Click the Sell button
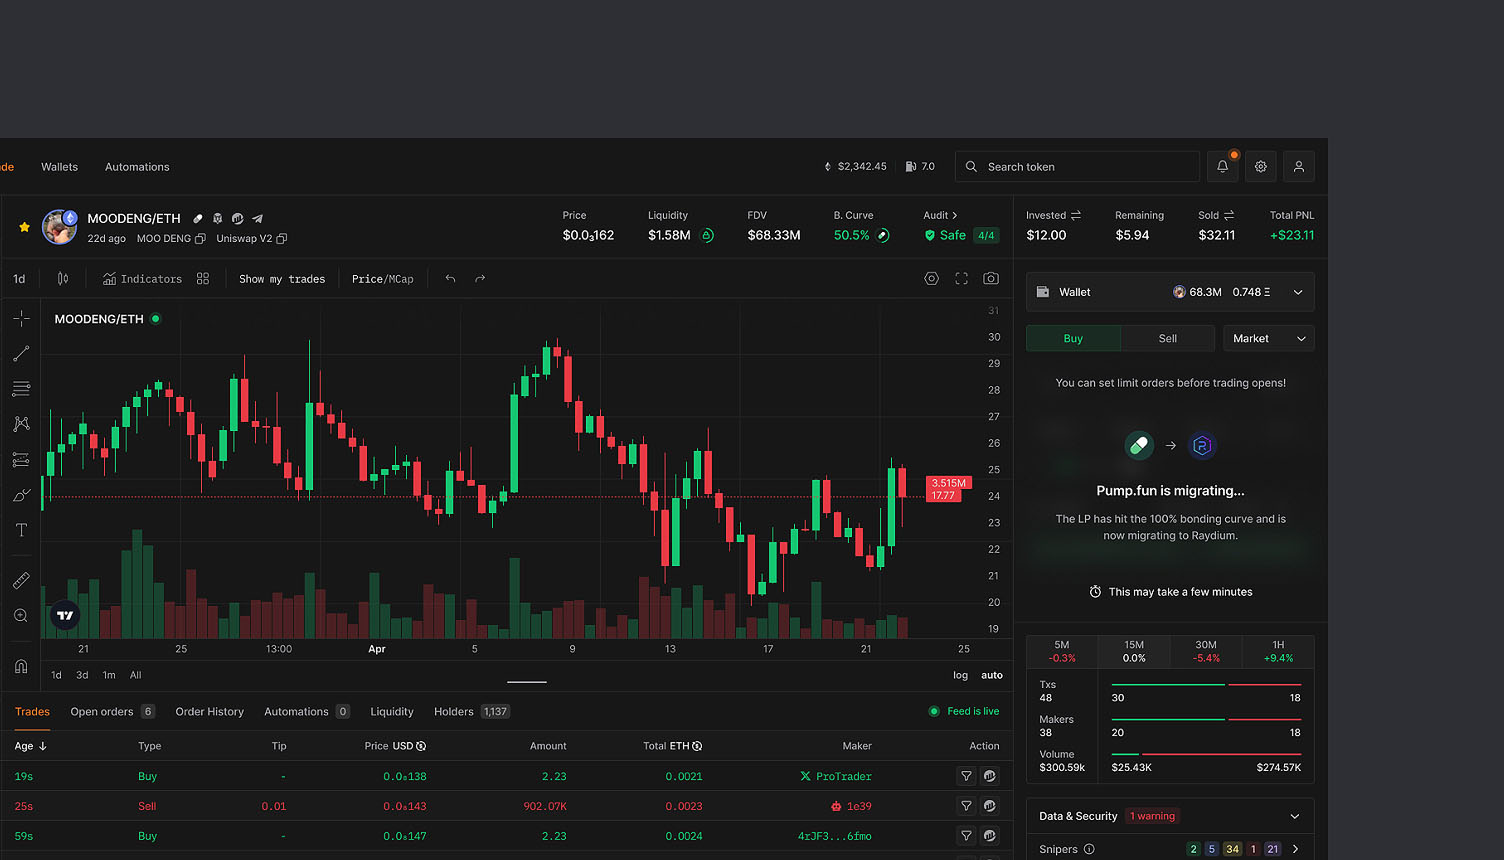This screenshot has width=1504, height=860. click(1167, 338)
